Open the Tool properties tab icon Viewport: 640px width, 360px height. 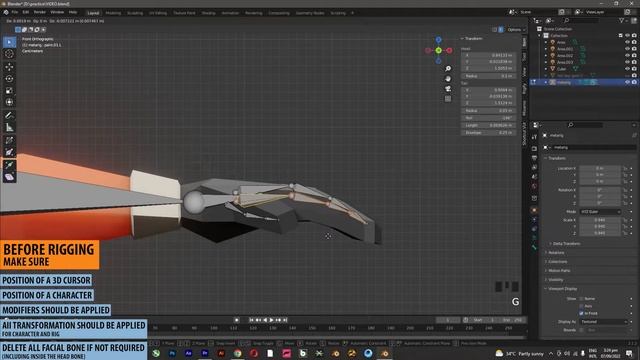pyautogui.click(x=534, y=137)
